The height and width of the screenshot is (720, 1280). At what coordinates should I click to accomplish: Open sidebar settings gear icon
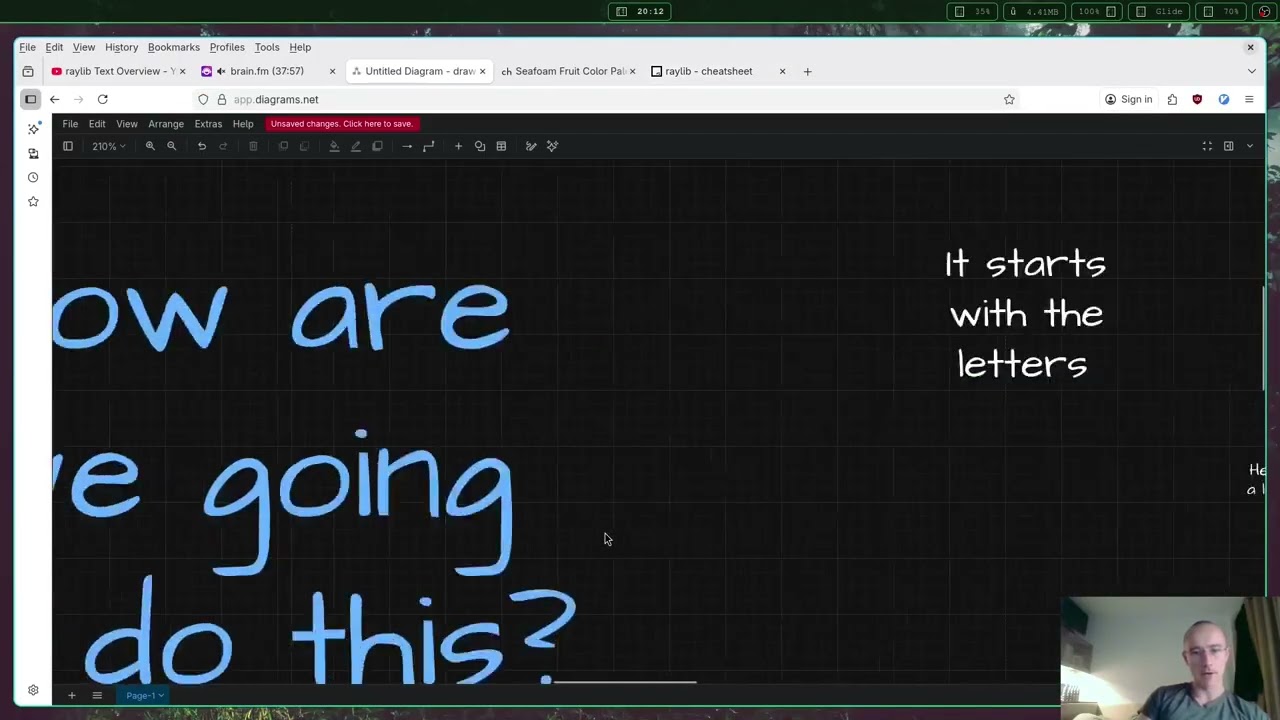pyautogui.click(x=33, y=690)
